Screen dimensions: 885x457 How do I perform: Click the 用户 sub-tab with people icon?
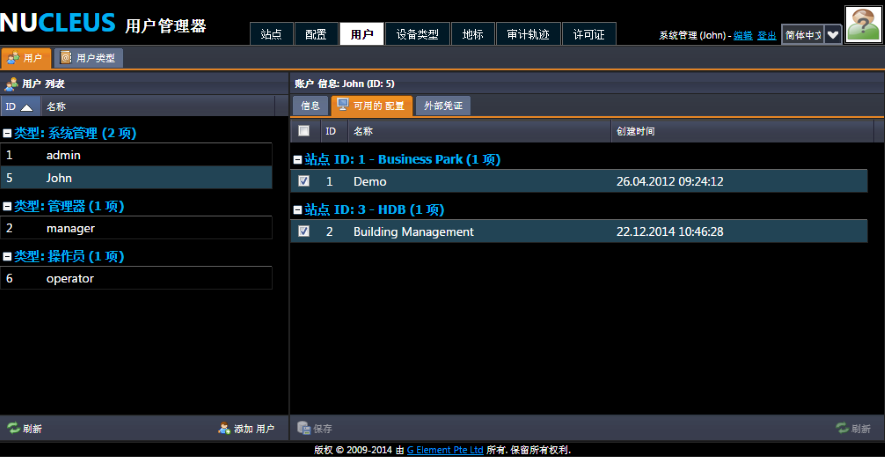[26, 58]
